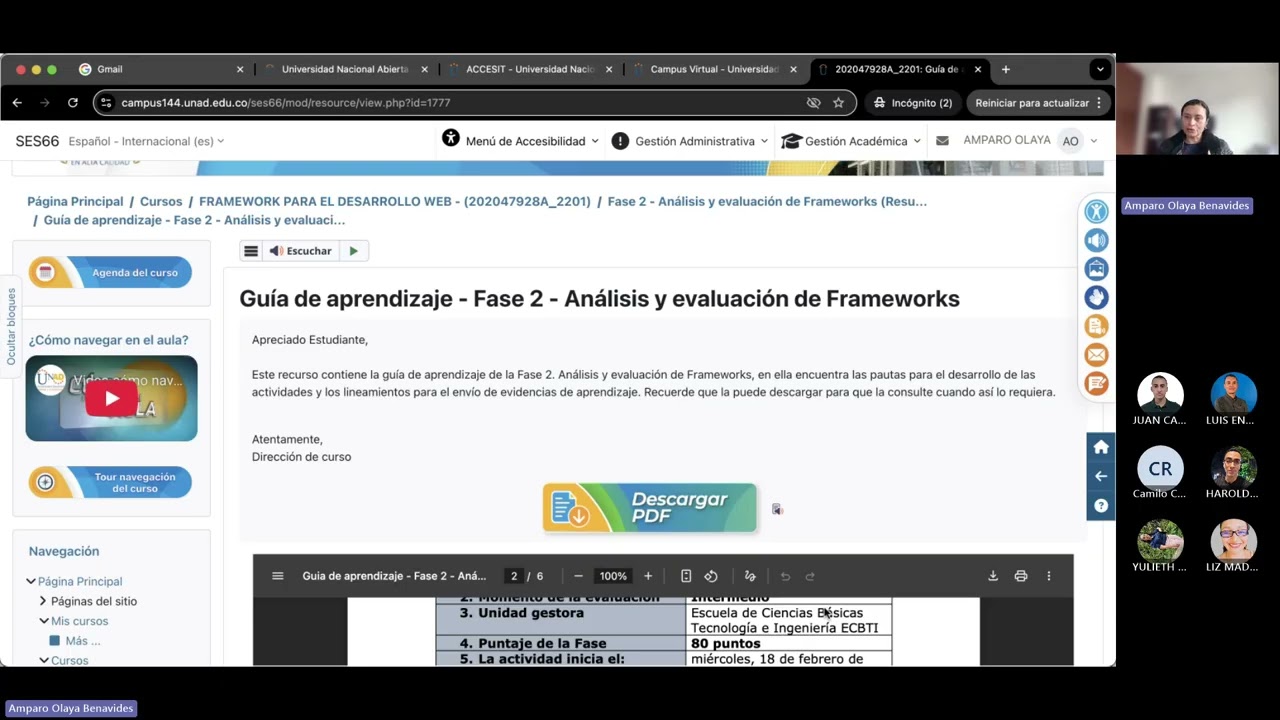The width and height of the screenshot is (1280, 720).
Task: Toggle the PDF viewer sidebar menu icon
Action: pyautogui.click(x=278, y=576)
